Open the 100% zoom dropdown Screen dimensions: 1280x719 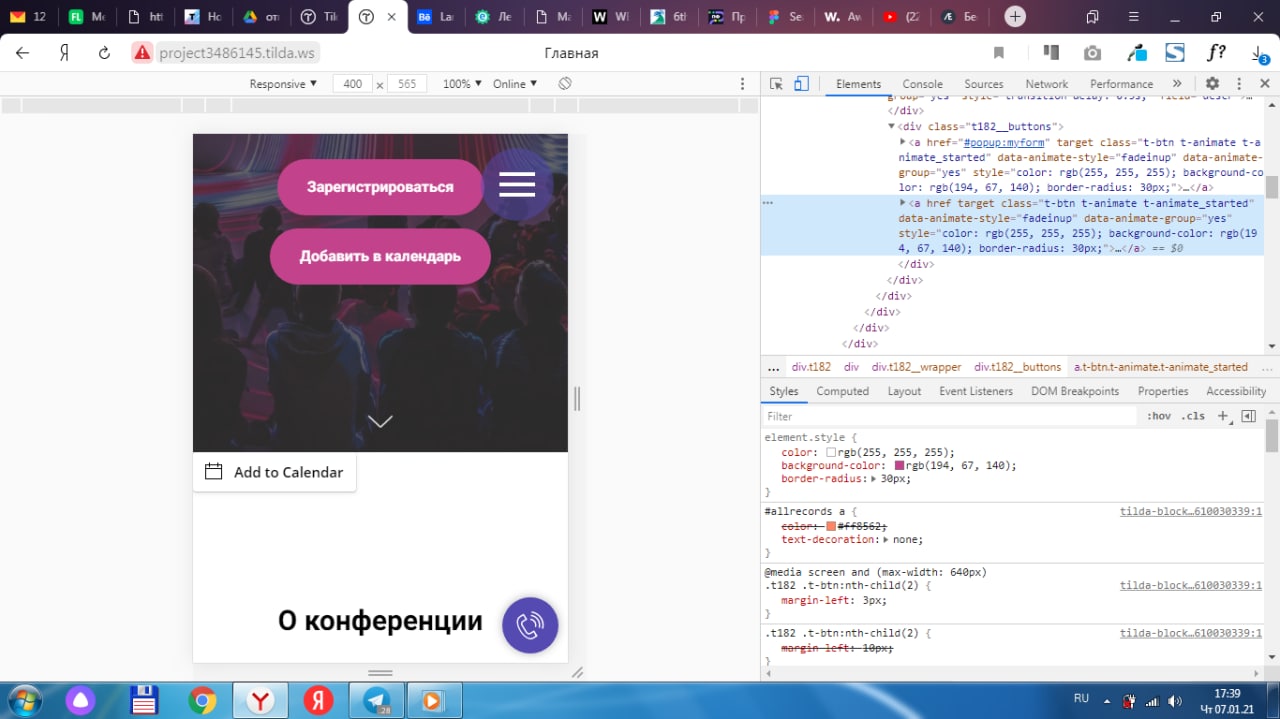462,84
